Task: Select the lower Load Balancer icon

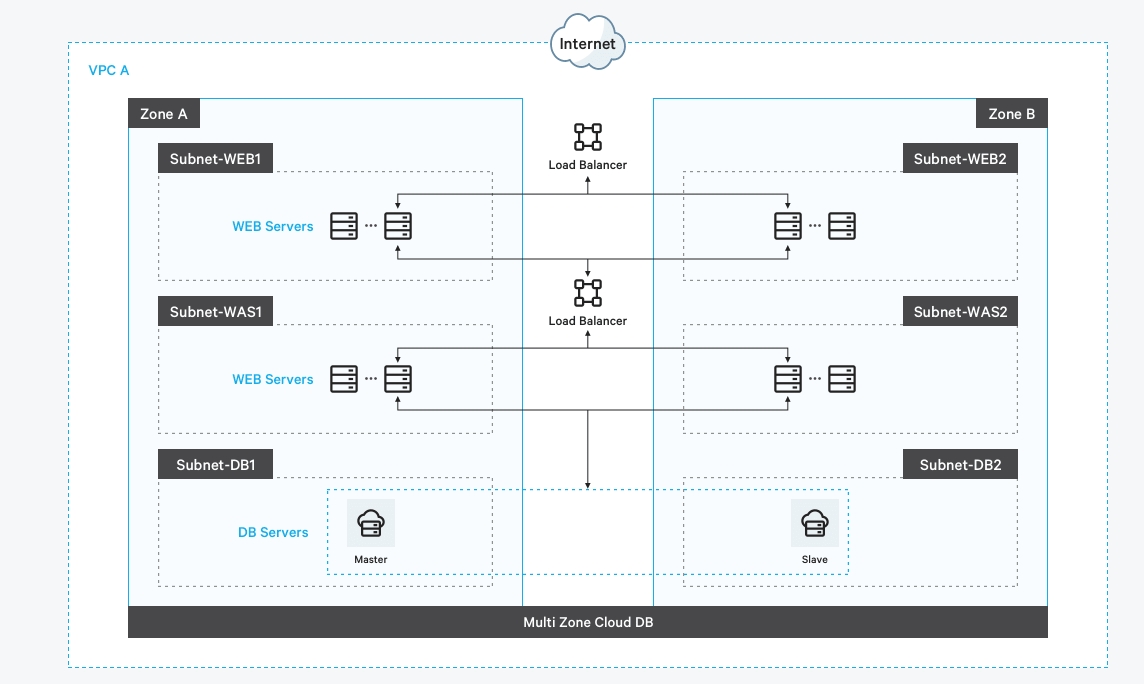Action: (588, 293)
